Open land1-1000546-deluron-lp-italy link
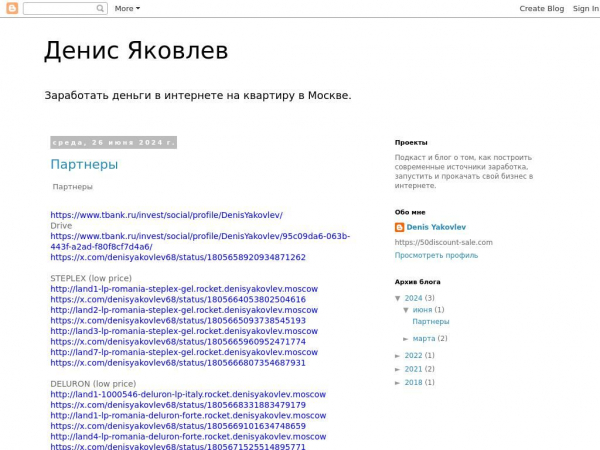Image resolution: width=600 pixels, height=450 pixels. tap(188, 395)
